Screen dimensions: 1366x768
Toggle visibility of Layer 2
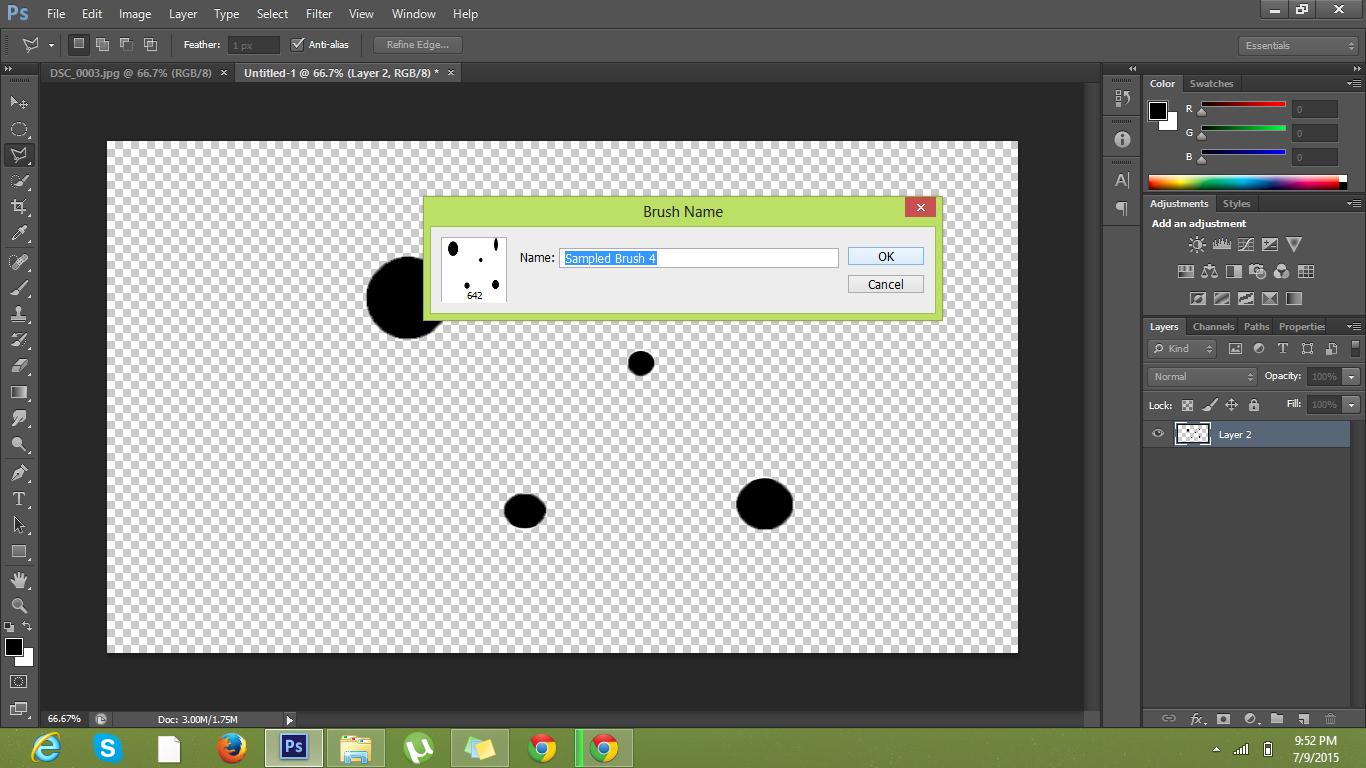[1158, 434]
